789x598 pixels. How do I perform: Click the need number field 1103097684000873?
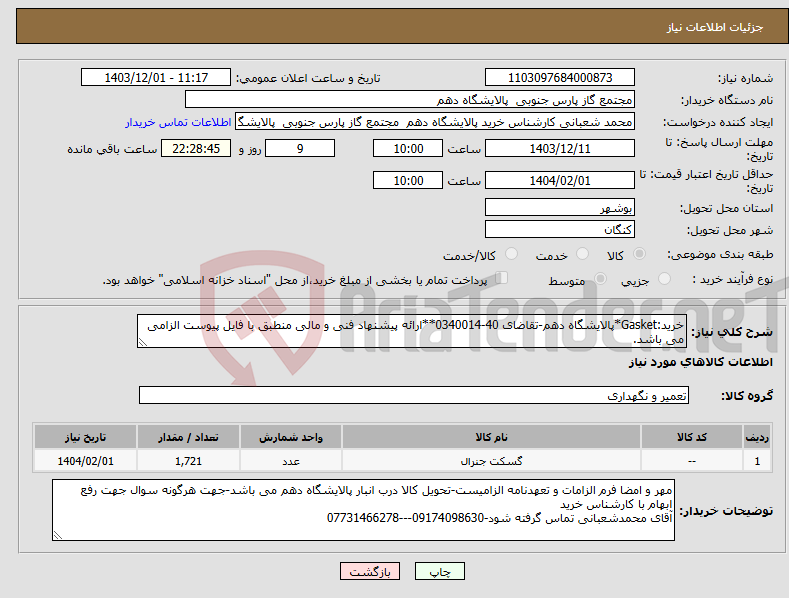coord(560,78)
